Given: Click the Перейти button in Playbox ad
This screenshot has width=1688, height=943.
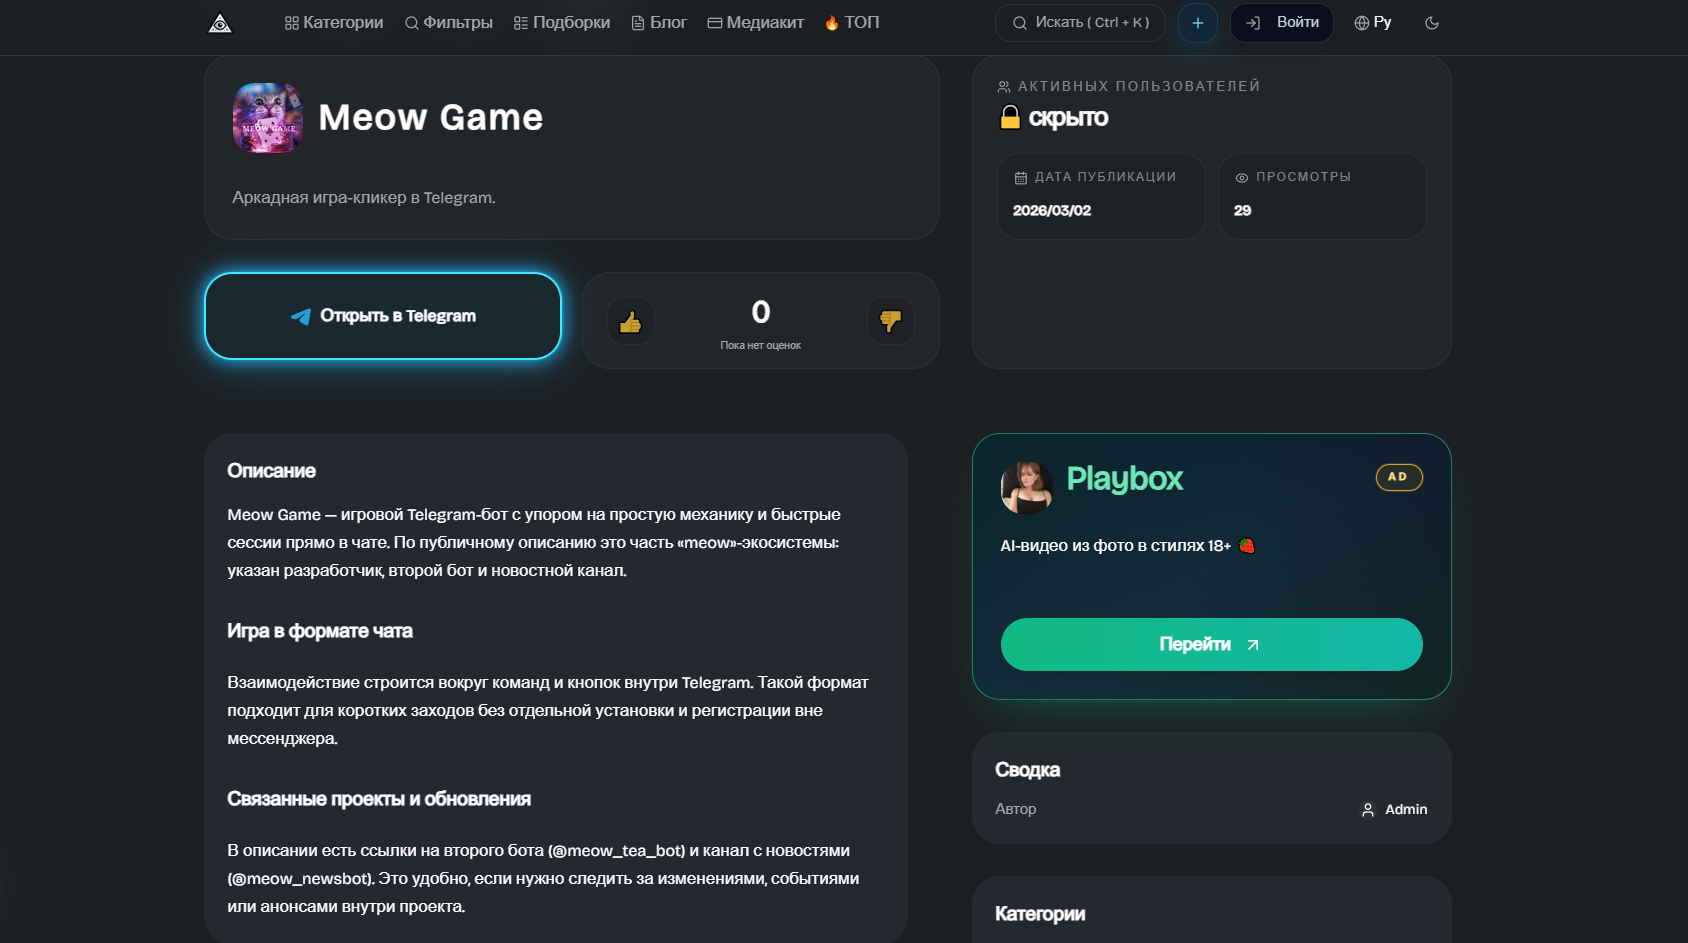Looking at the screenshot, I should click(1212, 645).
